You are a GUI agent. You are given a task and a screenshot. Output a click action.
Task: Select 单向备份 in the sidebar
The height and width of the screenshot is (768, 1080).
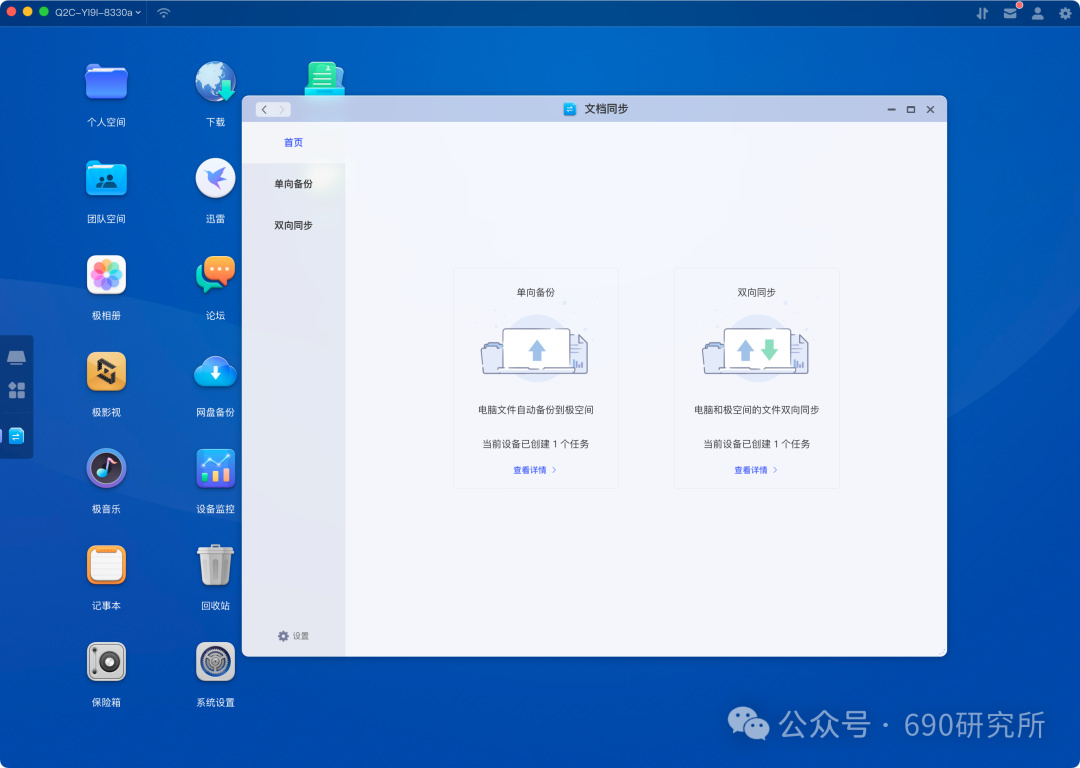tap(293, 184)
